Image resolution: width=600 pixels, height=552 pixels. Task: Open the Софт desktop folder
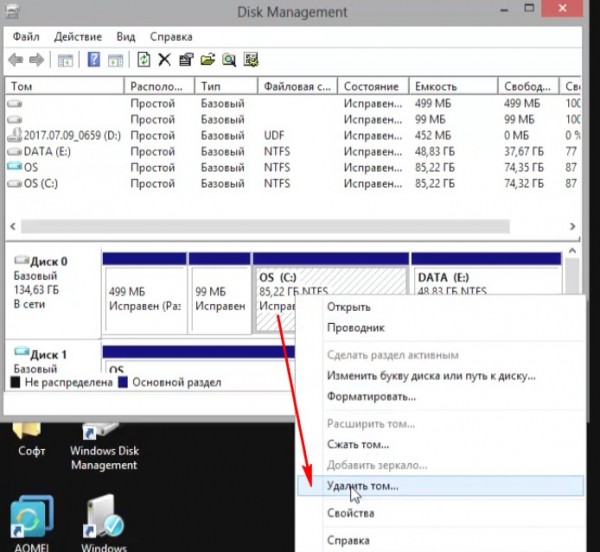click(x=31, y=440)
